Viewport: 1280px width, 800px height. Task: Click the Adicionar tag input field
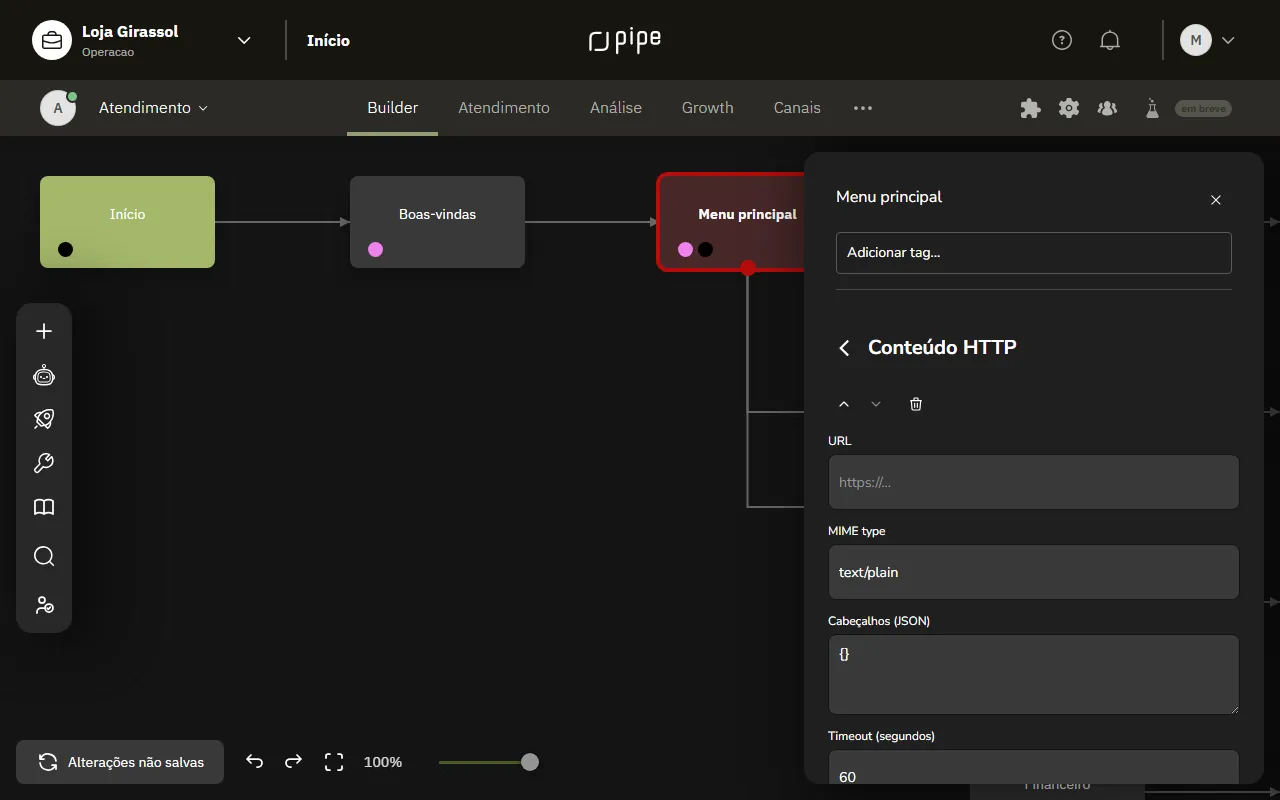point(1034,253)
